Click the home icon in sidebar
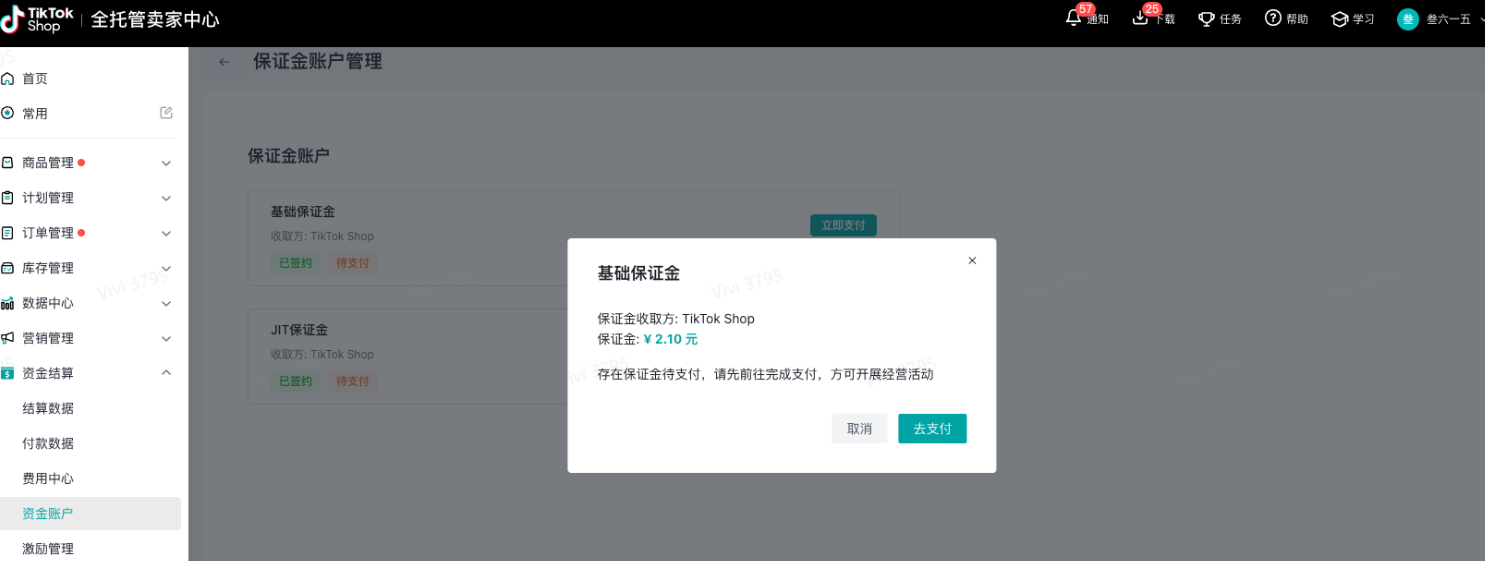This screenshot has height=561, width=1485. pos(8,78)
